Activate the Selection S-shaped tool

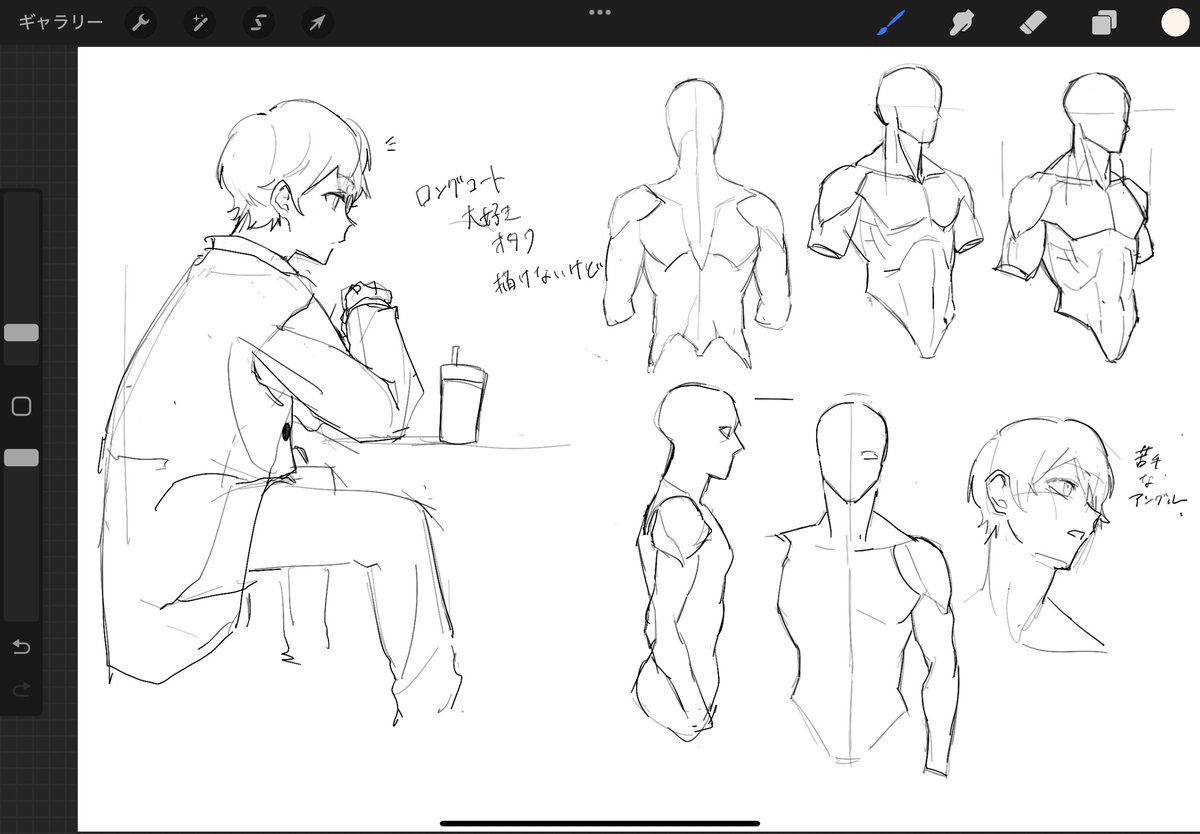point(259,22)
